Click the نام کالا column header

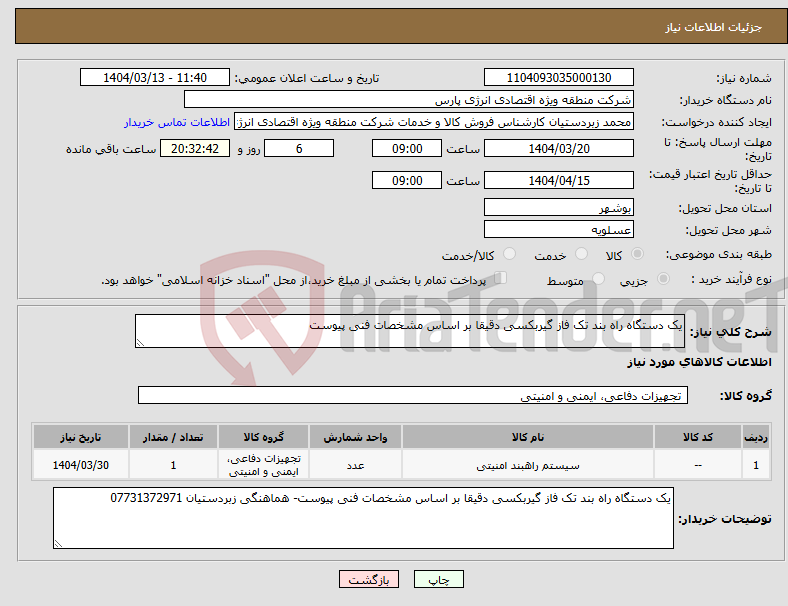click(528, 437)
